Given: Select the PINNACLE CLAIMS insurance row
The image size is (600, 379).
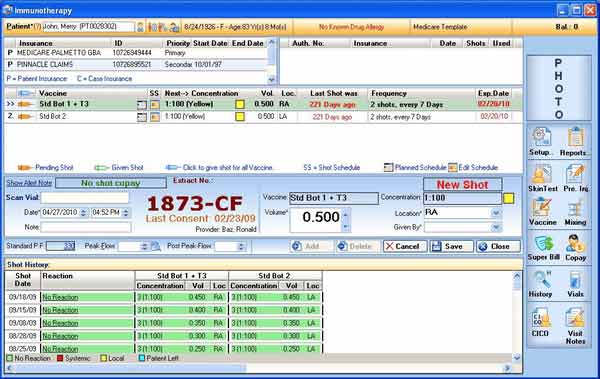Looking at the screenshot, I should point(136,64).
